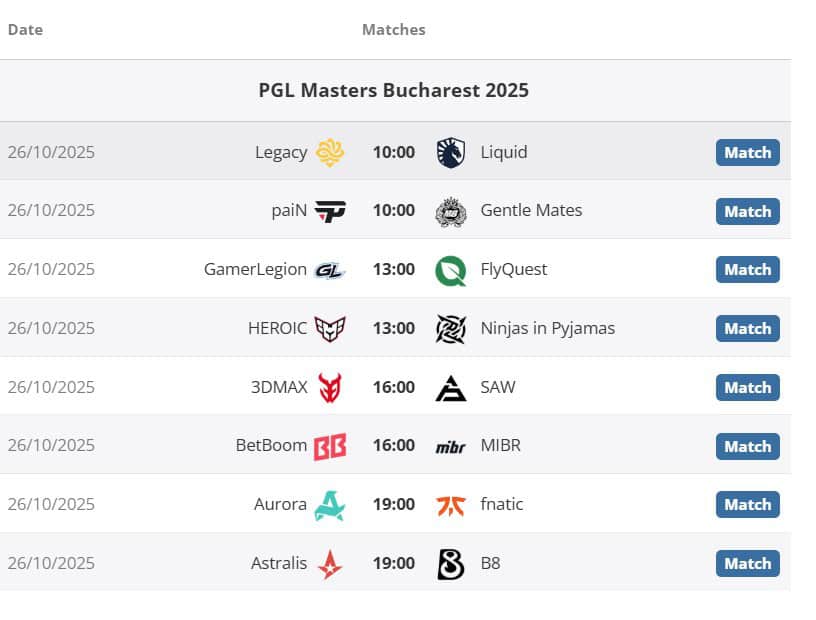This screenshot has height=620, width=816.
Task: Click the 13:00 time for HEROIC match
Action: (394, 328)
